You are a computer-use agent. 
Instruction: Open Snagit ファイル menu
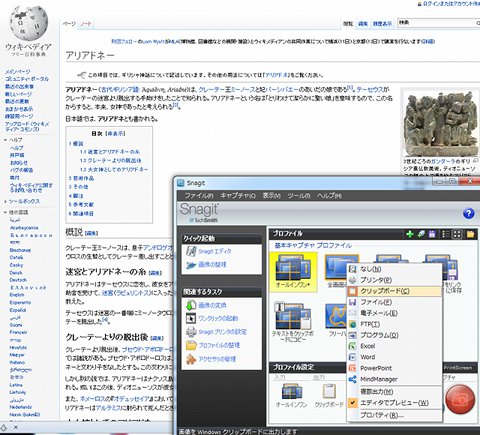[199, 195]
